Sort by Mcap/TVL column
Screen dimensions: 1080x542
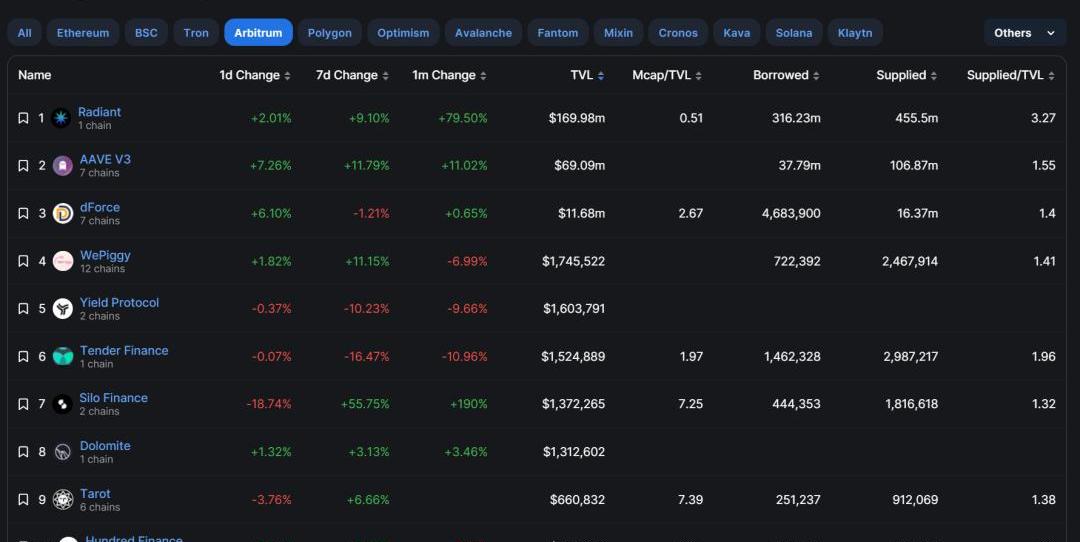667,75
